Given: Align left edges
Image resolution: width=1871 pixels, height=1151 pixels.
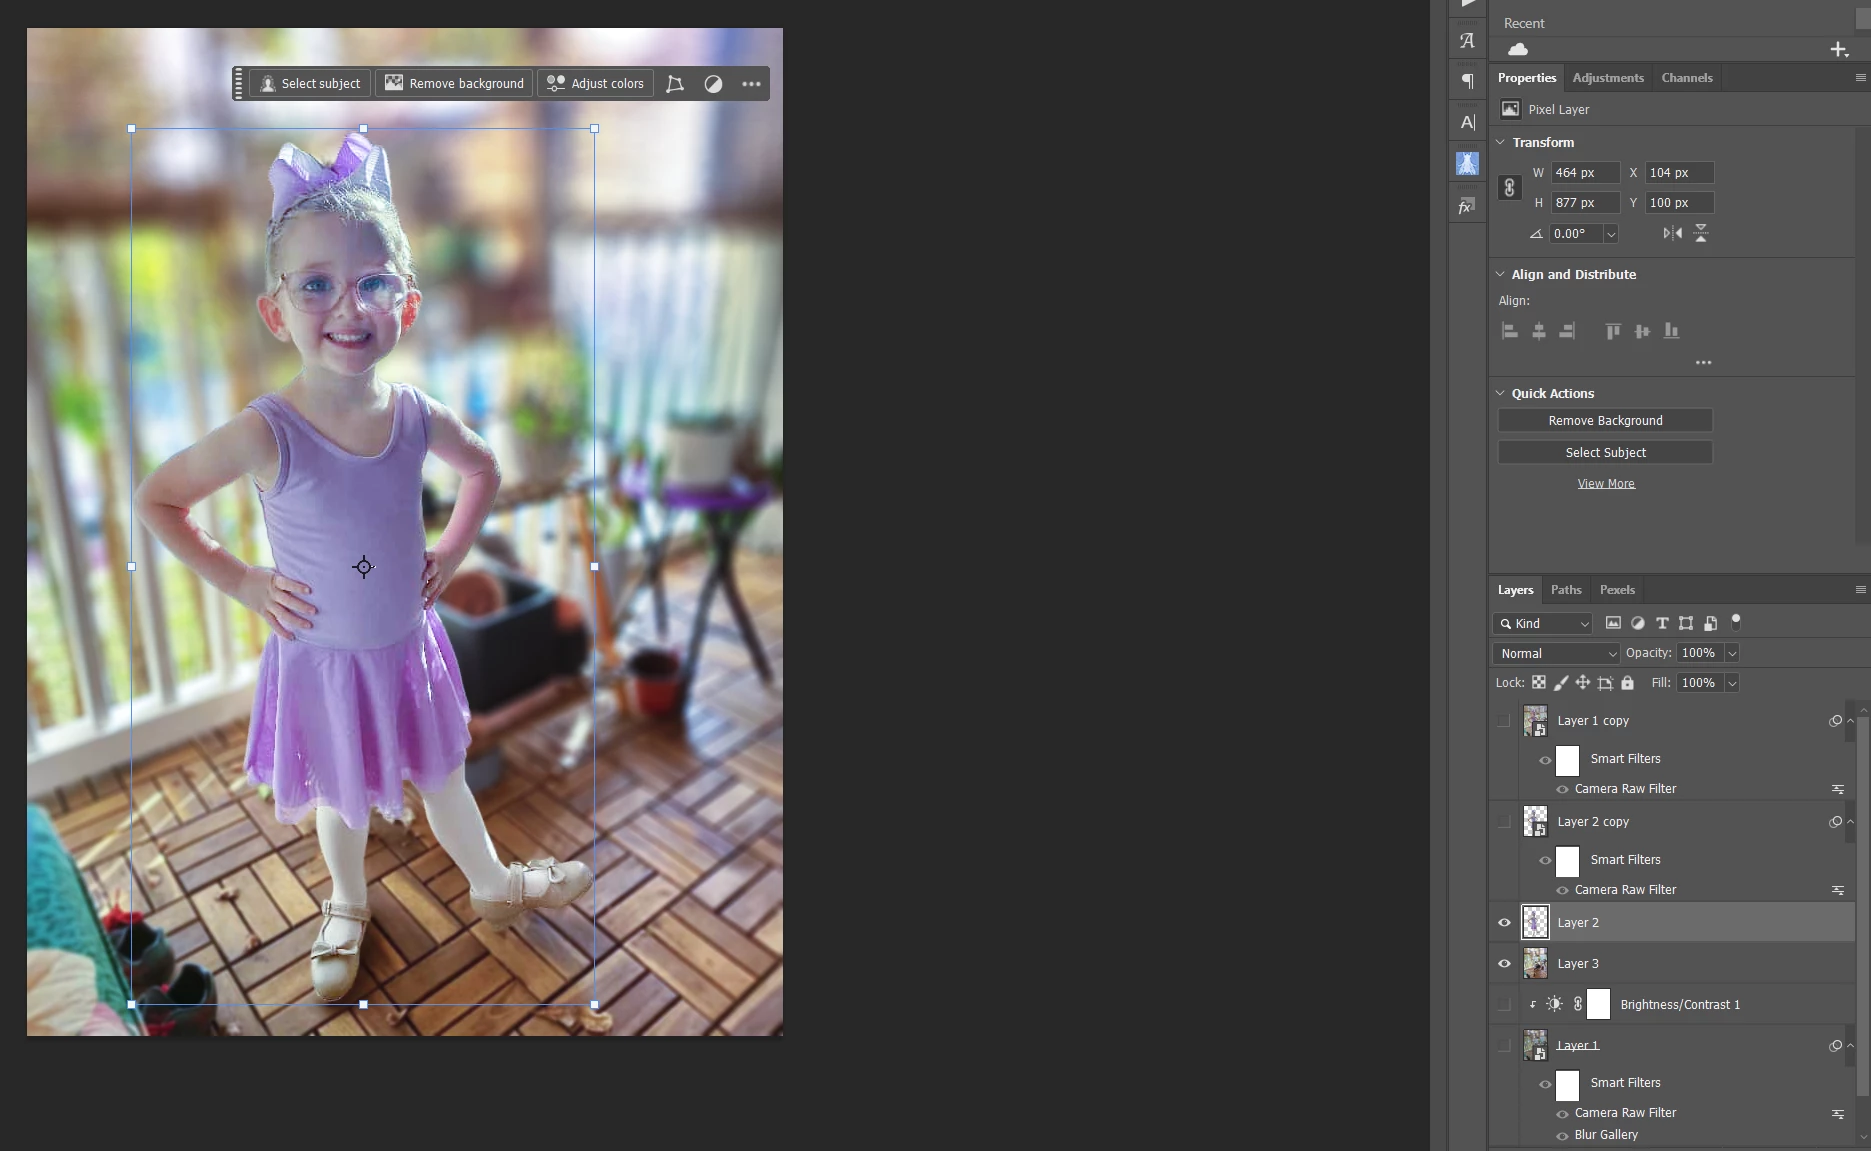Looking at the screenshot, I should click(1510, 331).
